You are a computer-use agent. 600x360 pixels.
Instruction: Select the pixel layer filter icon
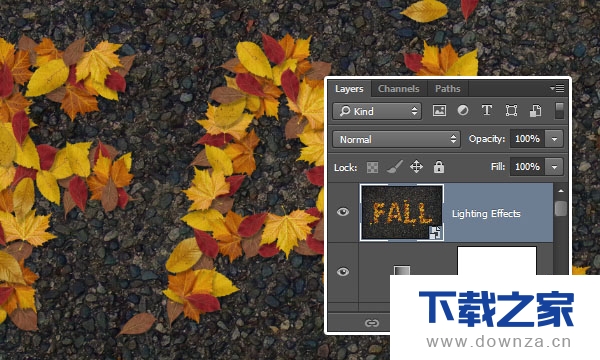click(439, 111)
